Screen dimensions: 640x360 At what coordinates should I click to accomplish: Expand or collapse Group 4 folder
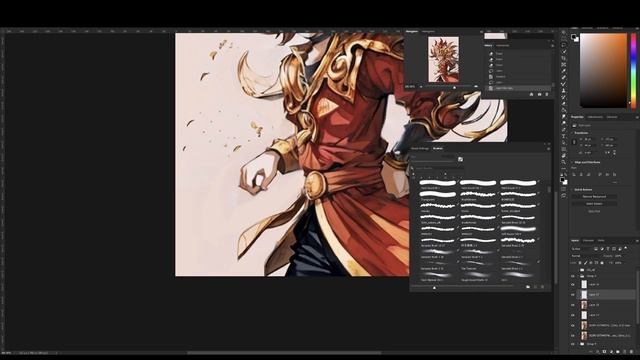pyautogui.click(x=578, y=276)
